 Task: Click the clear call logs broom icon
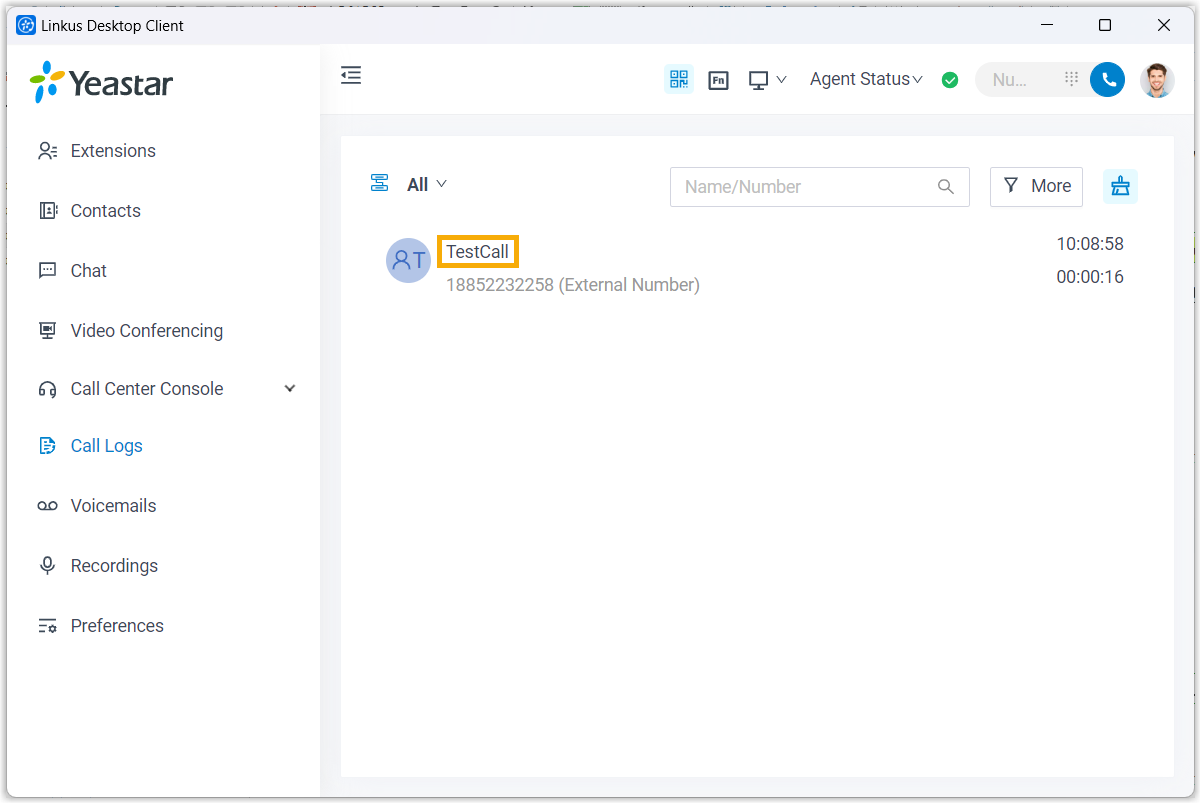pos(1120,186)
